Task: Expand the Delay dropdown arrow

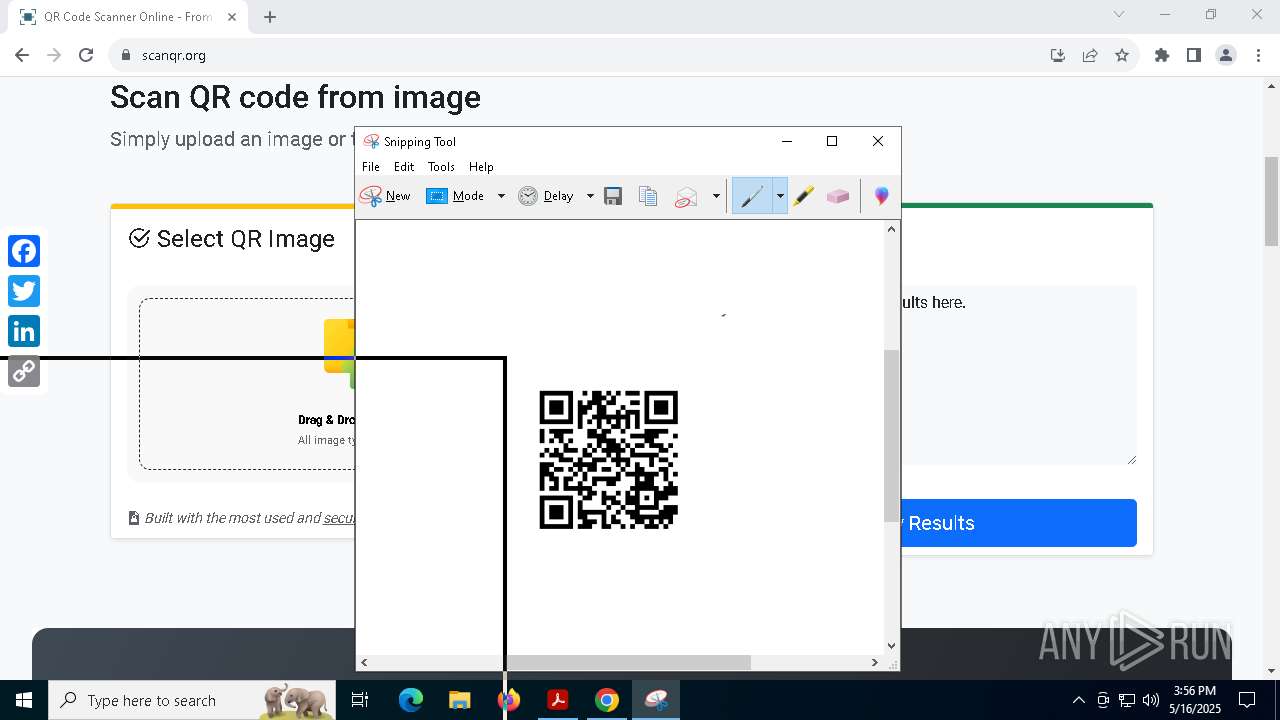Action: (x=590, y=196)
